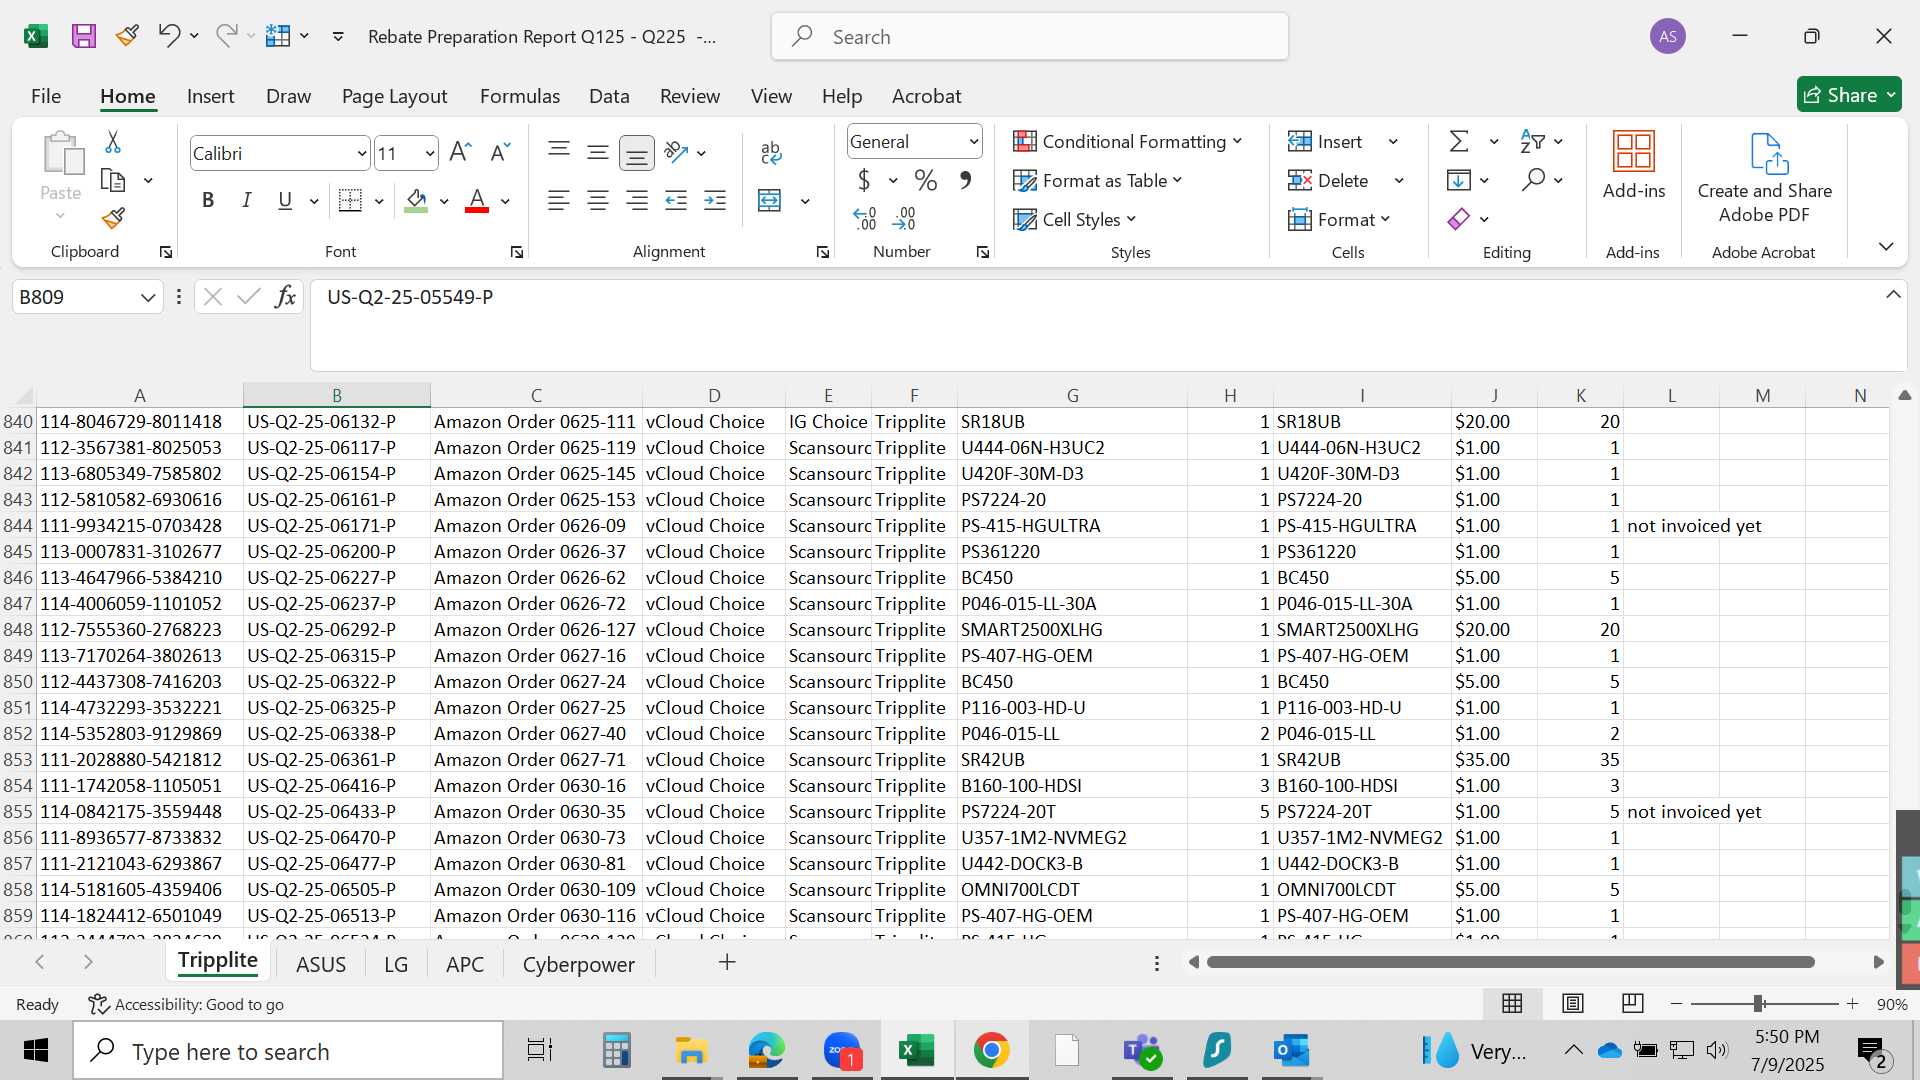The height and width of the screenshot is (1080, 1920).
Task: Click the Save icon in title bar
Action: (84, 37)
